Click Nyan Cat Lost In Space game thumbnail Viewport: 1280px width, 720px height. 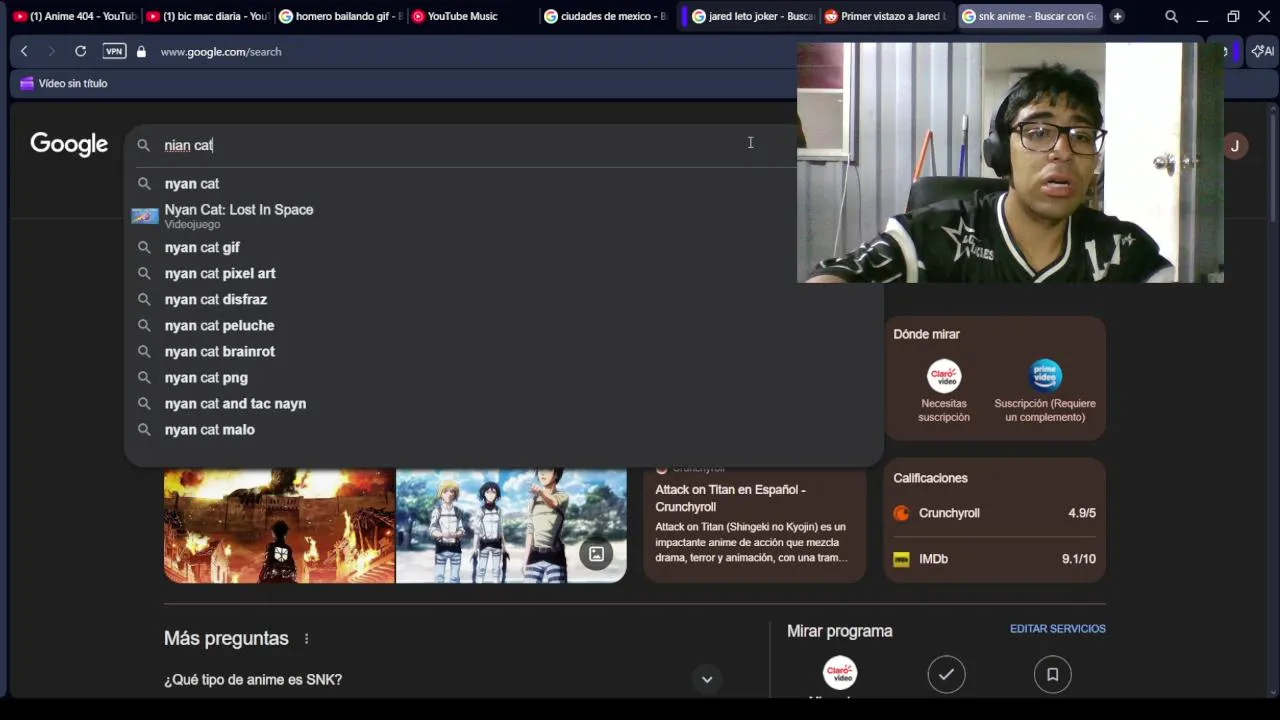click(145, 216)
